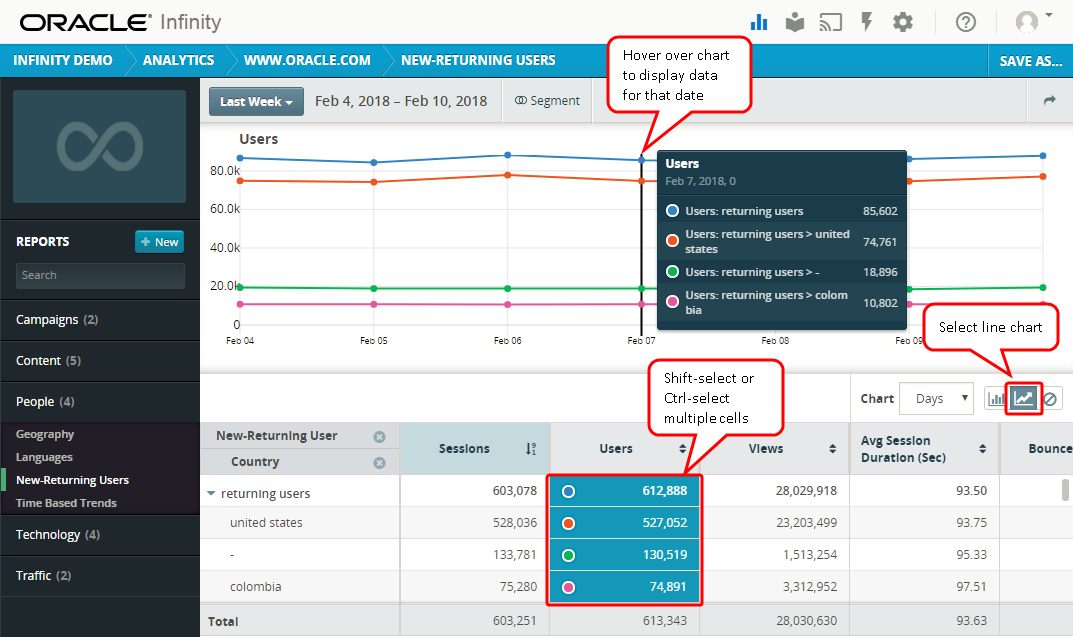Toggle chart series for 74,891 users cell
The height and width of the screenshot is (637, 1073).
(x=568, y=587)
